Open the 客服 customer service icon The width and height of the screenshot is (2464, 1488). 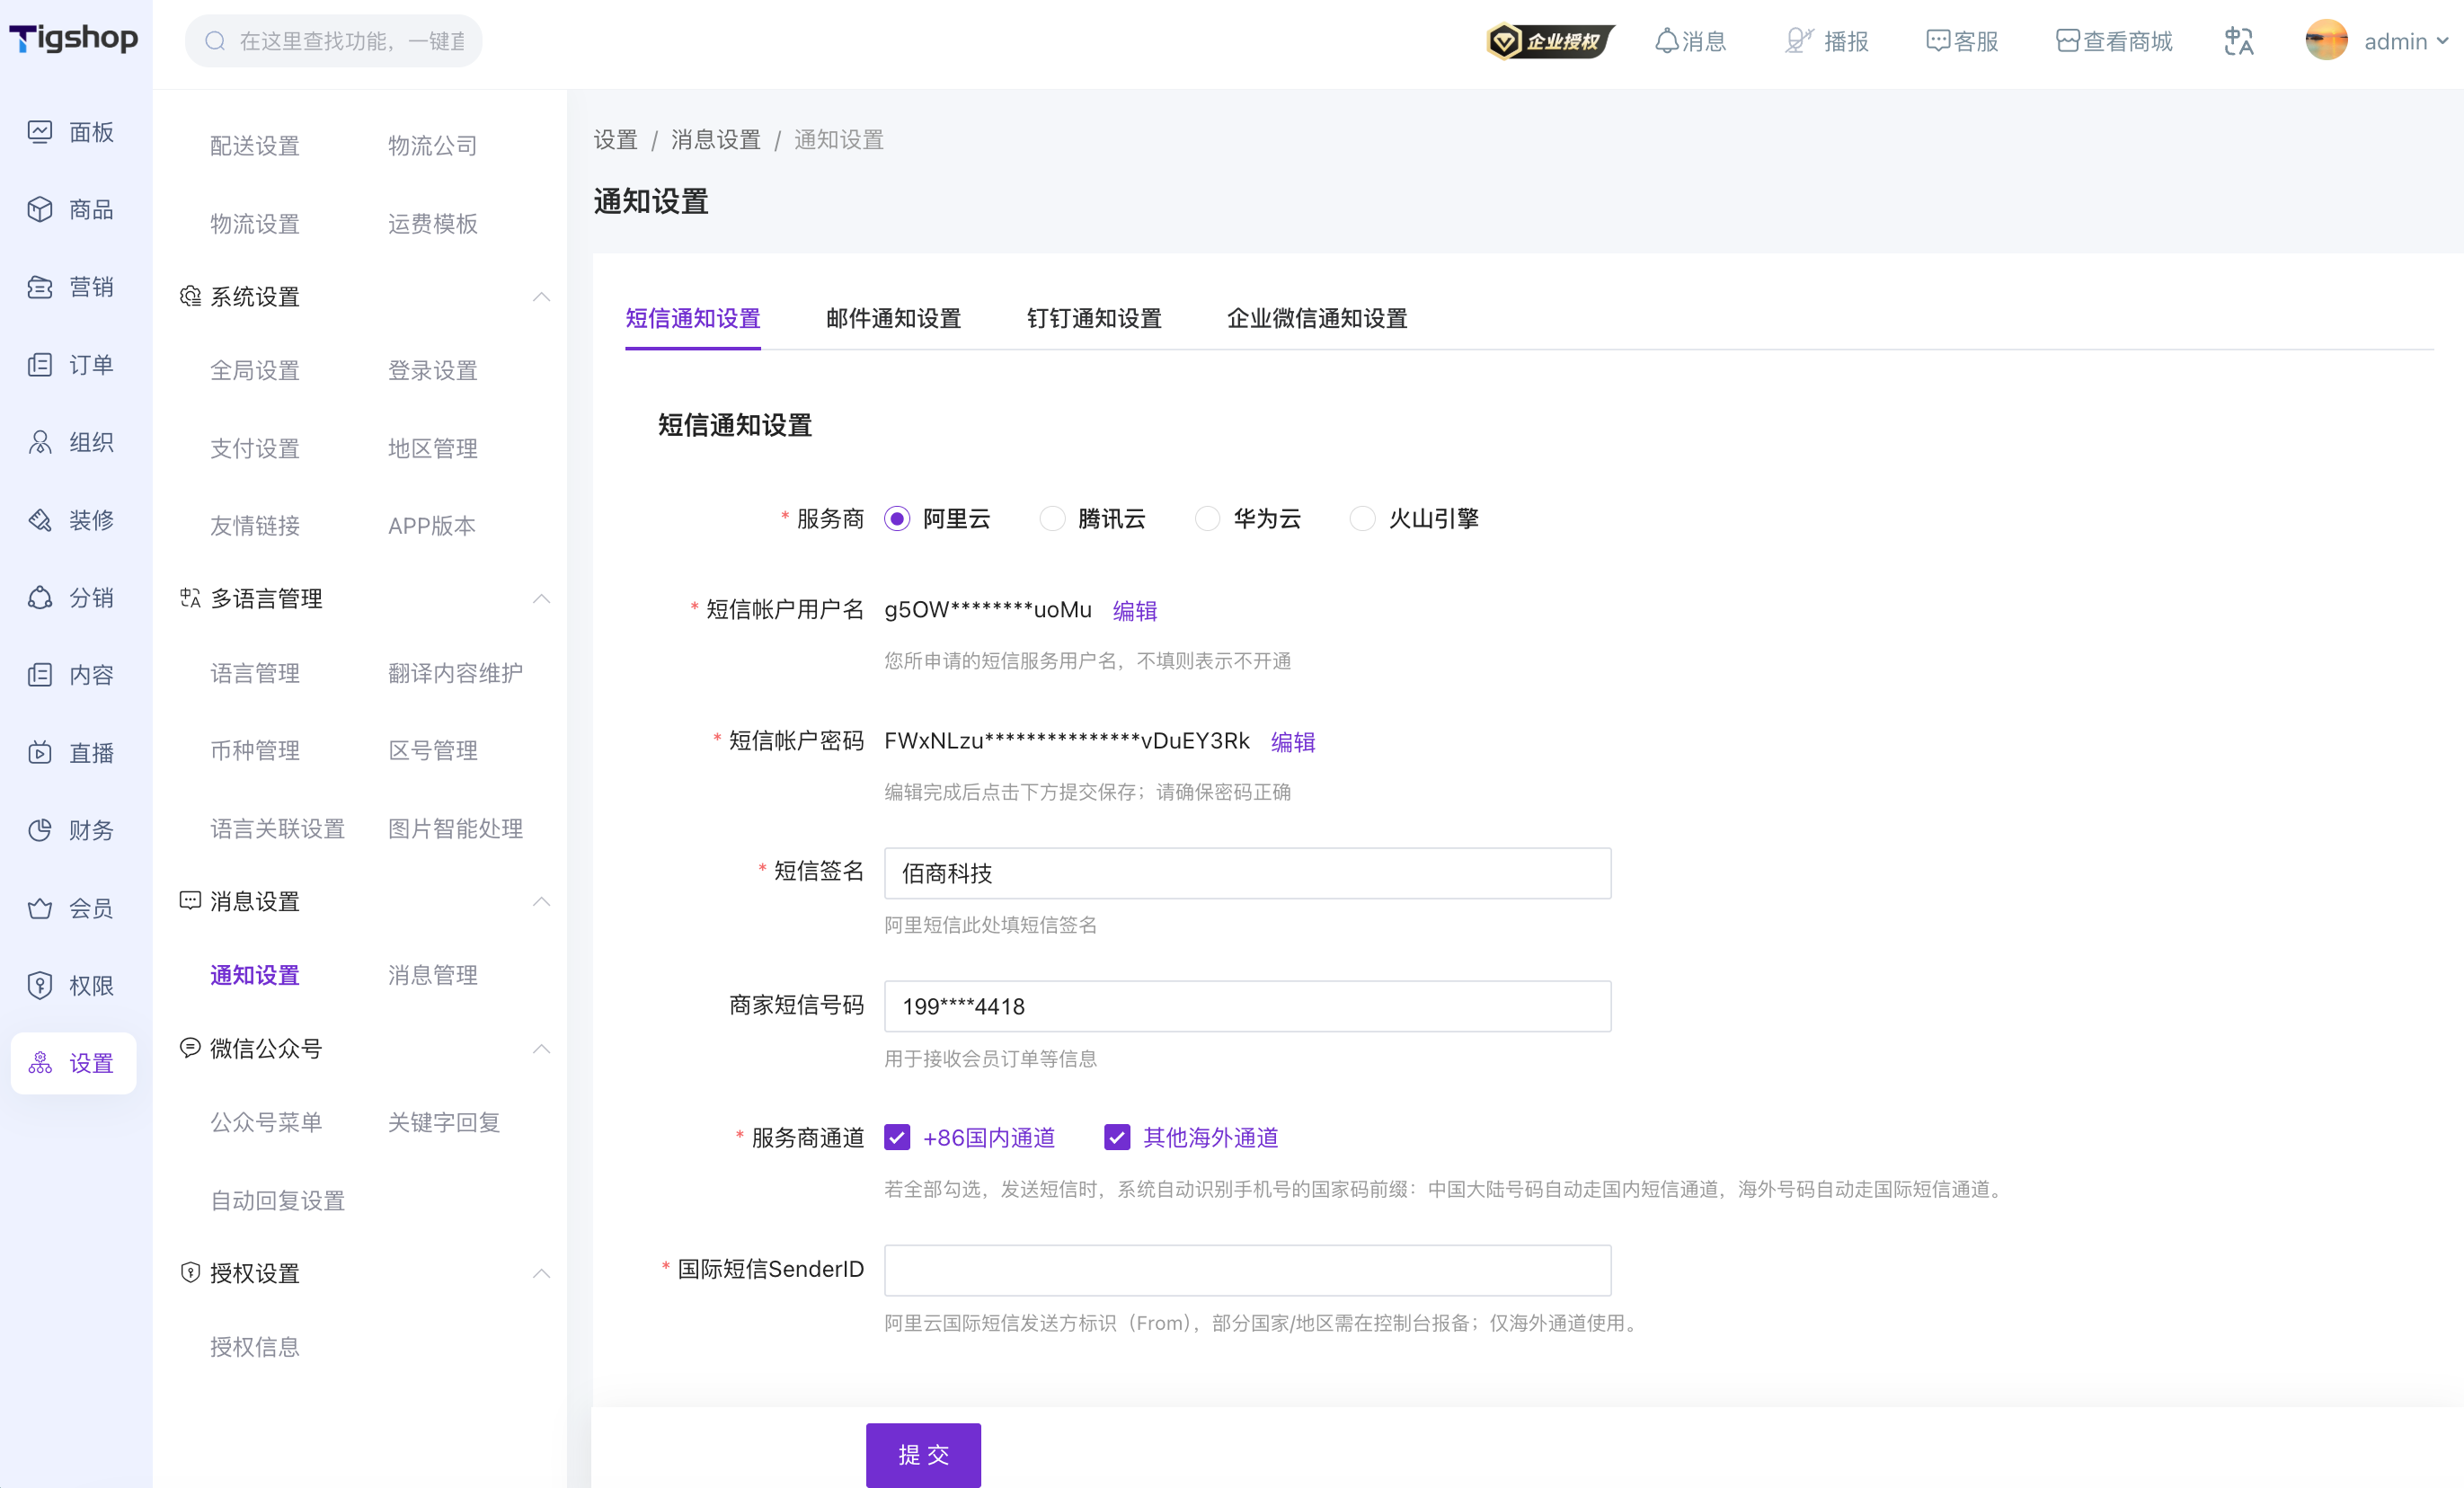[x=1937, y=41]
